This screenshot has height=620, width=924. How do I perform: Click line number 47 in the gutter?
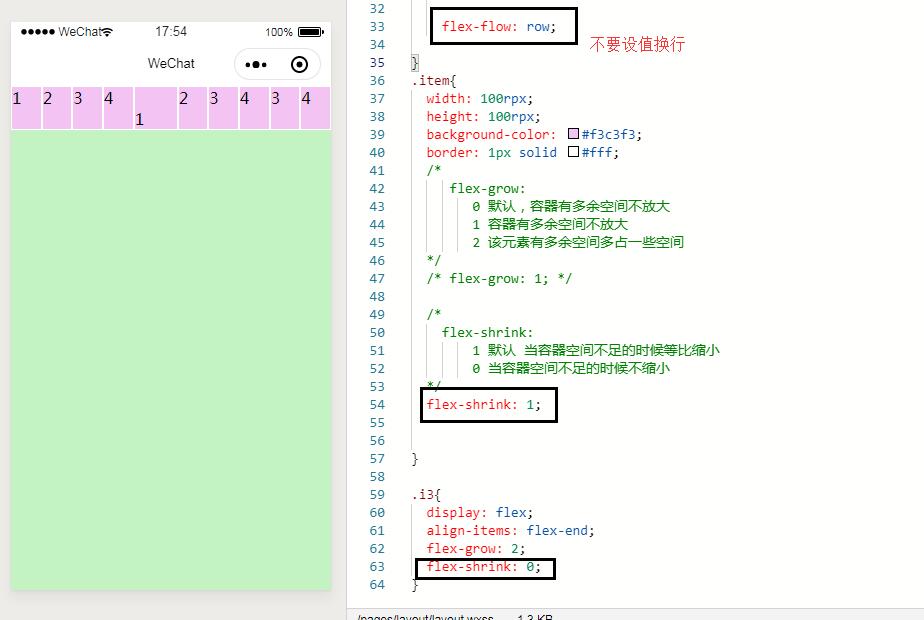tap(377, 278)
